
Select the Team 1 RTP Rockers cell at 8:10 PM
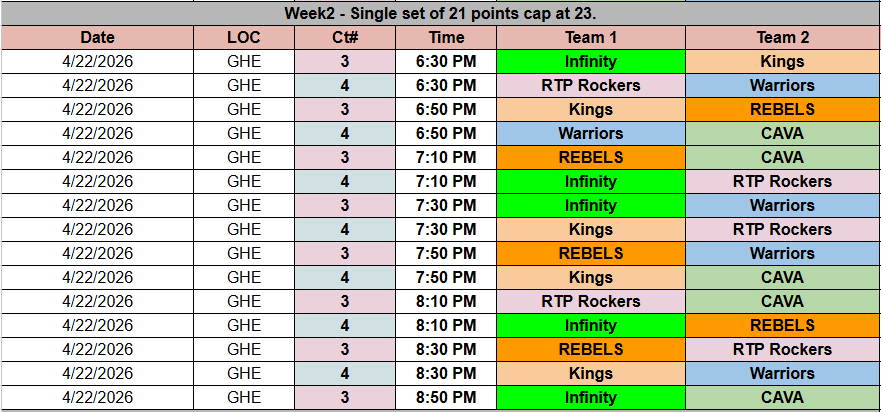coord(591,301)
